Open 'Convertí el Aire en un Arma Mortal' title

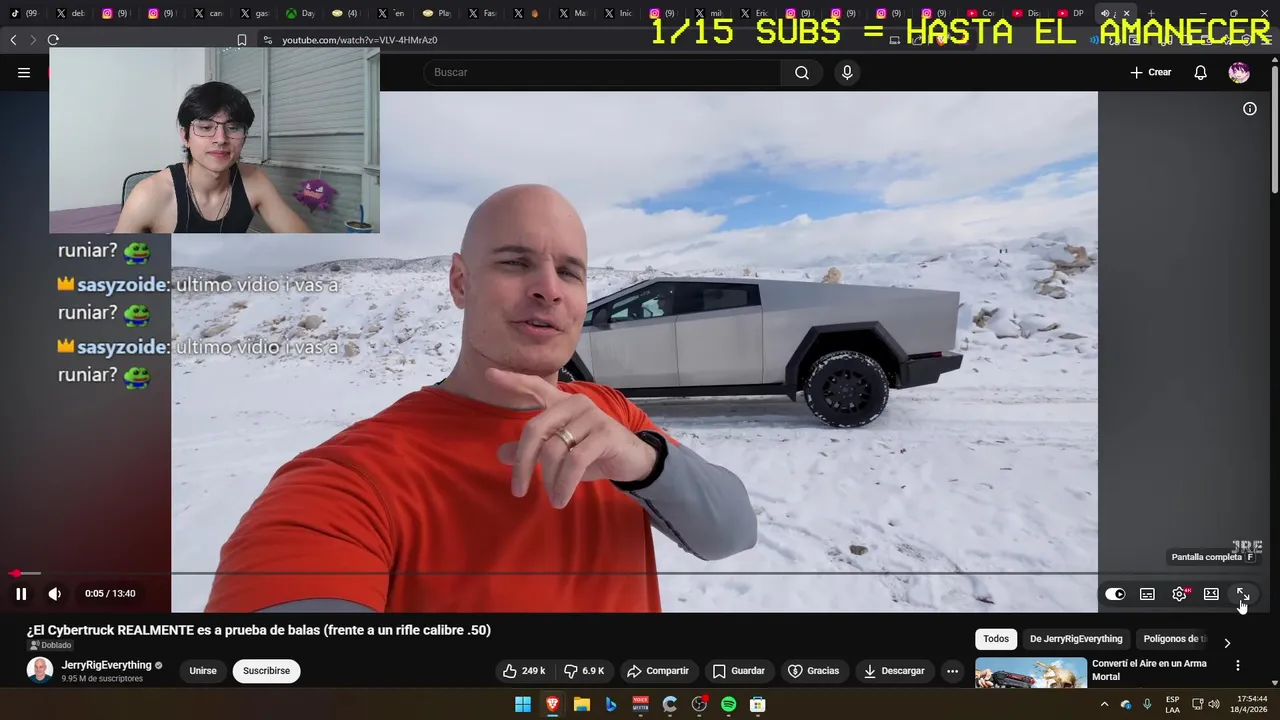[1149, 670]
